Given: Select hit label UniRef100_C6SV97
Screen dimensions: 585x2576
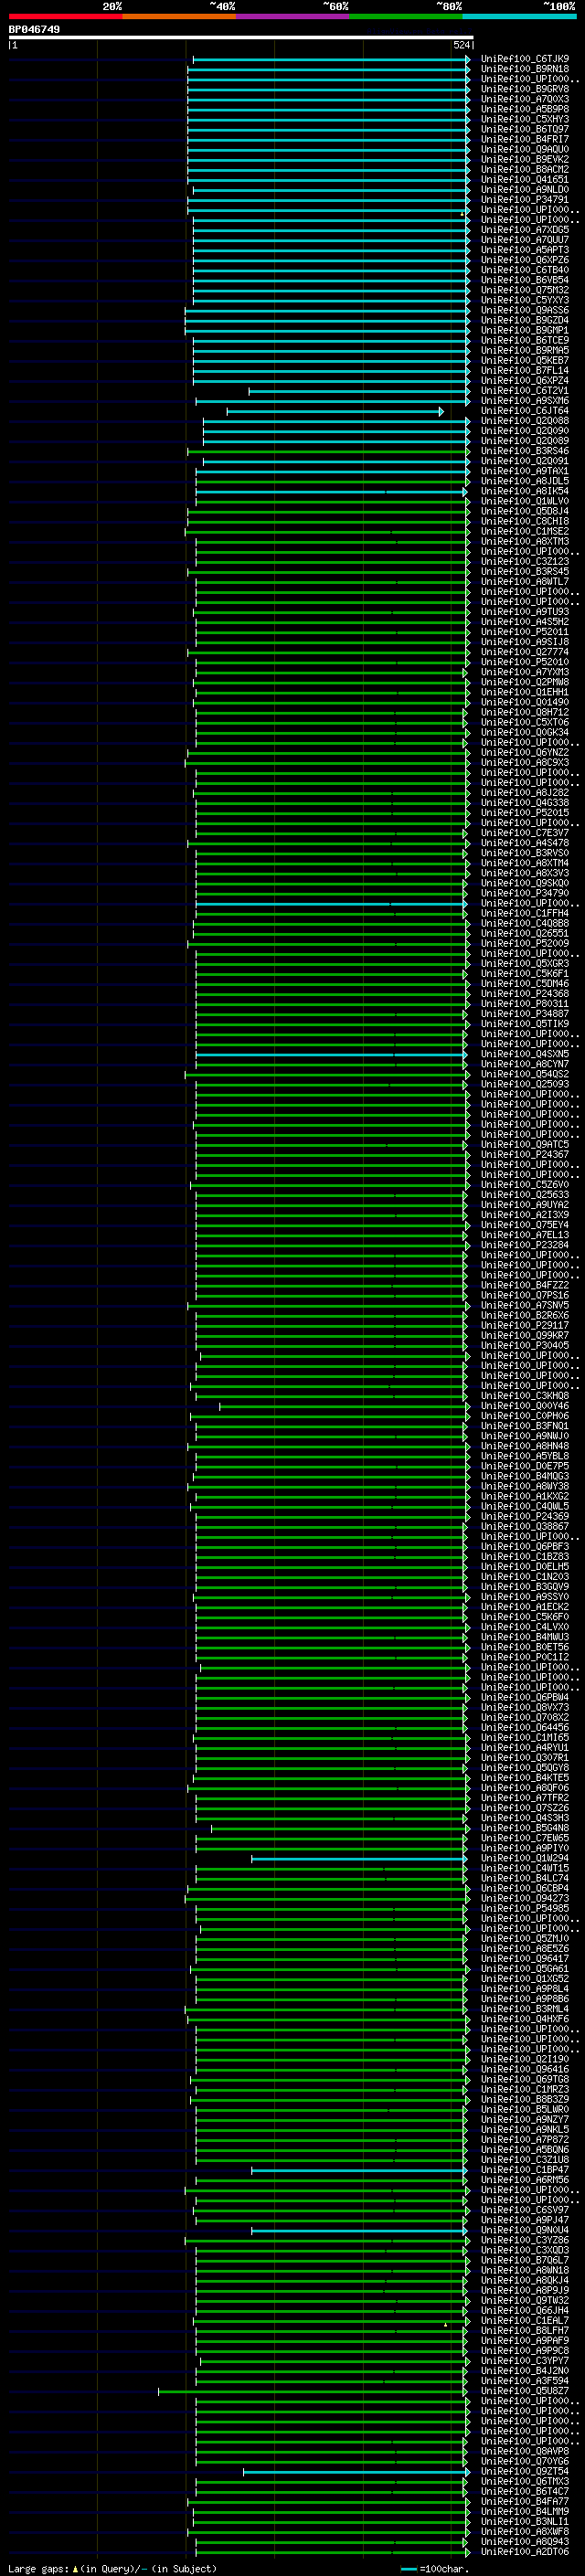Looking at the screenshot, I should tap(525, 2209).
